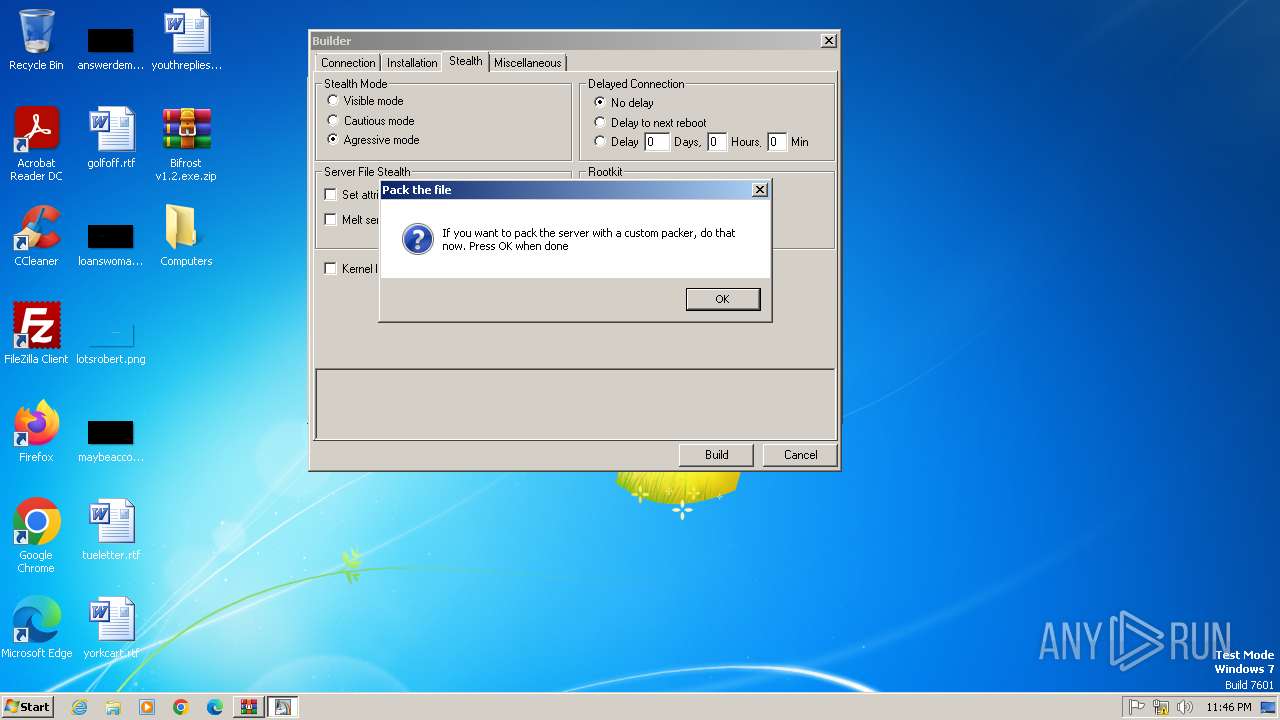Select the Computers folder icon
The height and width of the screenshot is (720, 1280).
186,236
